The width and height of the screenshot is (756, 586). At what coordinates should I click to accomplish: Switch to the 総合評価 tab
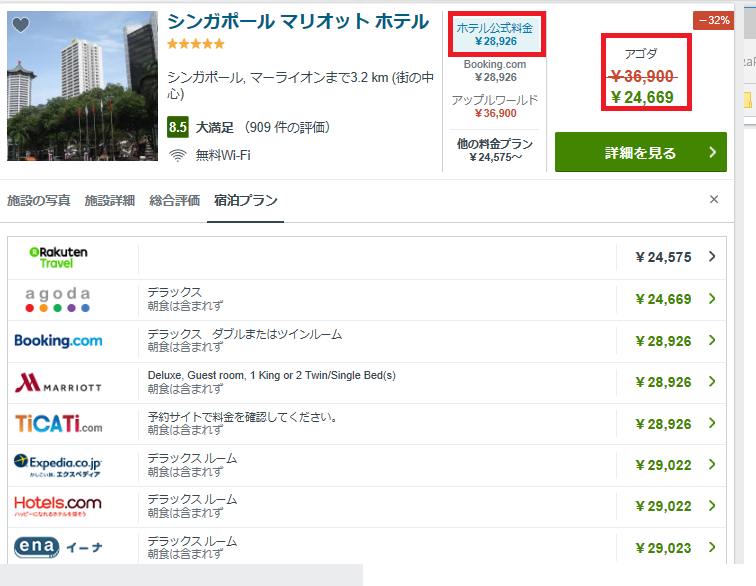click(x=175, y=200)
